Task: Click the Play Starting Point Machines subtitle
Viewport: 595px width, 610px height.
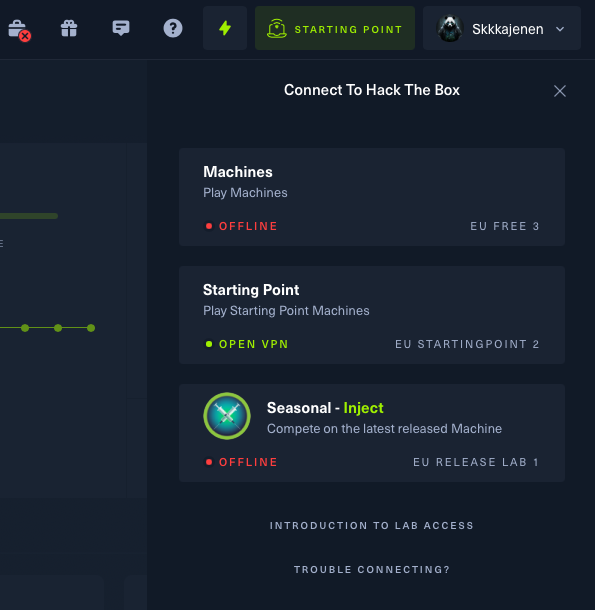Action: [x=286, y=310]
